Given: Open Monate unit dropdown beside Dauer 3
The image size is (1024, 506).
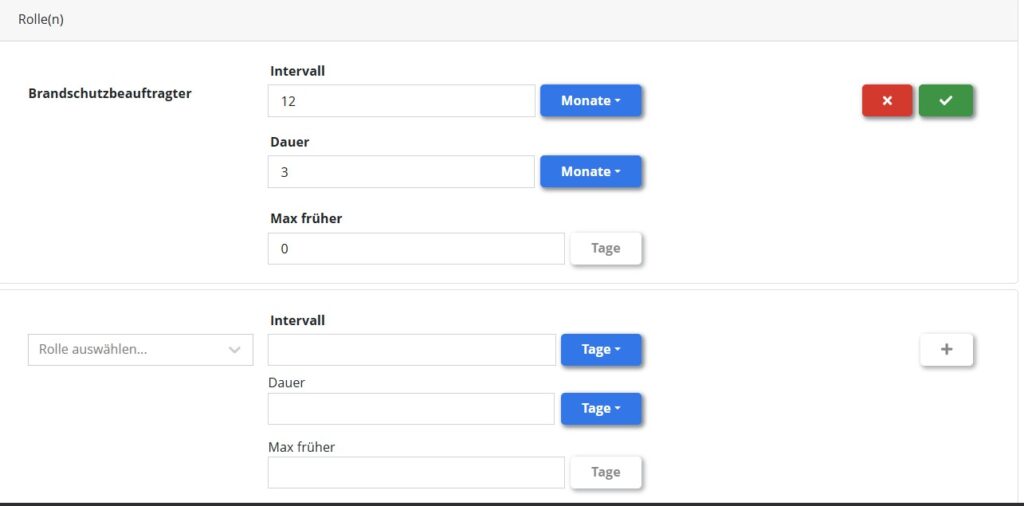Looking at the screenshot, I should tap(590, 172).
